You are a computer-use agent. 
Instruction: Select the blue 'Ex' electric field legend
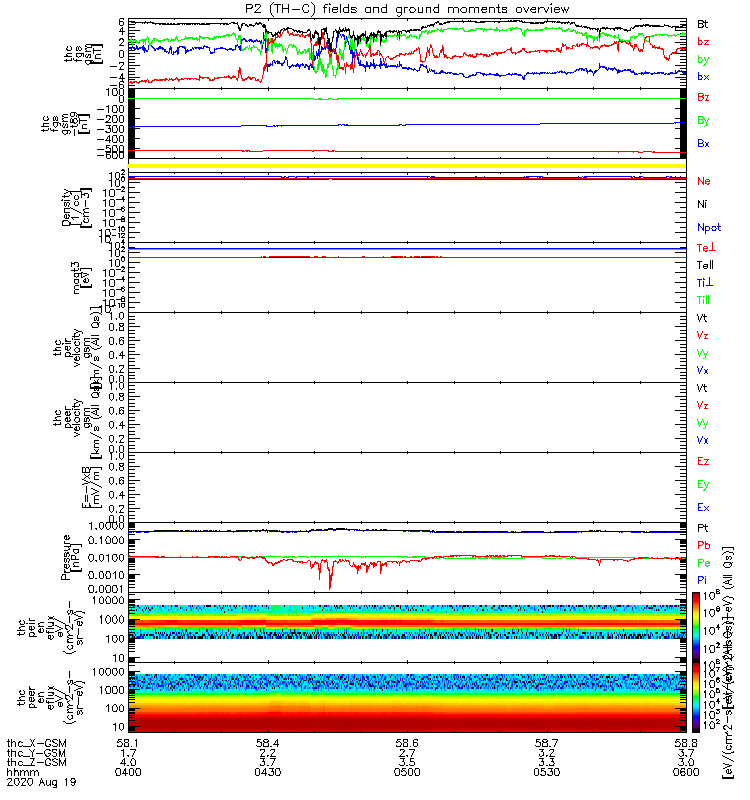703,508
